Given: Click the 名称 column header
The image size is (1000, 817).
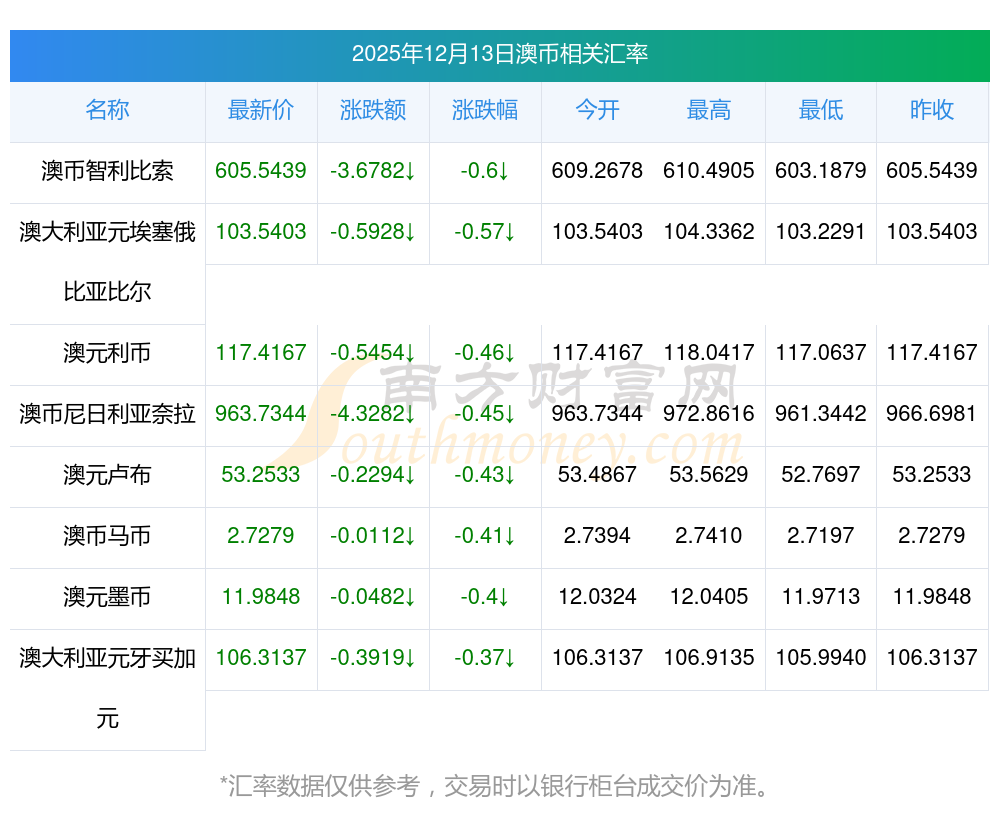Looking at the screenshot, I should pos(107,110).
